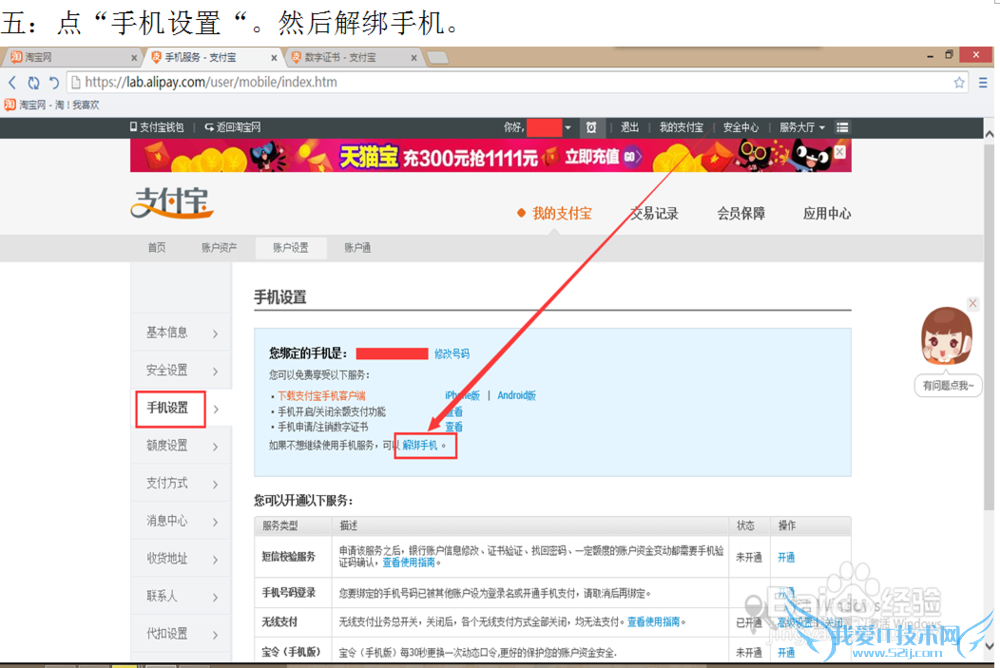The image size is (1000, 668).
Task: Click 开通 for 短信校验服务
Action: (786, 558)
